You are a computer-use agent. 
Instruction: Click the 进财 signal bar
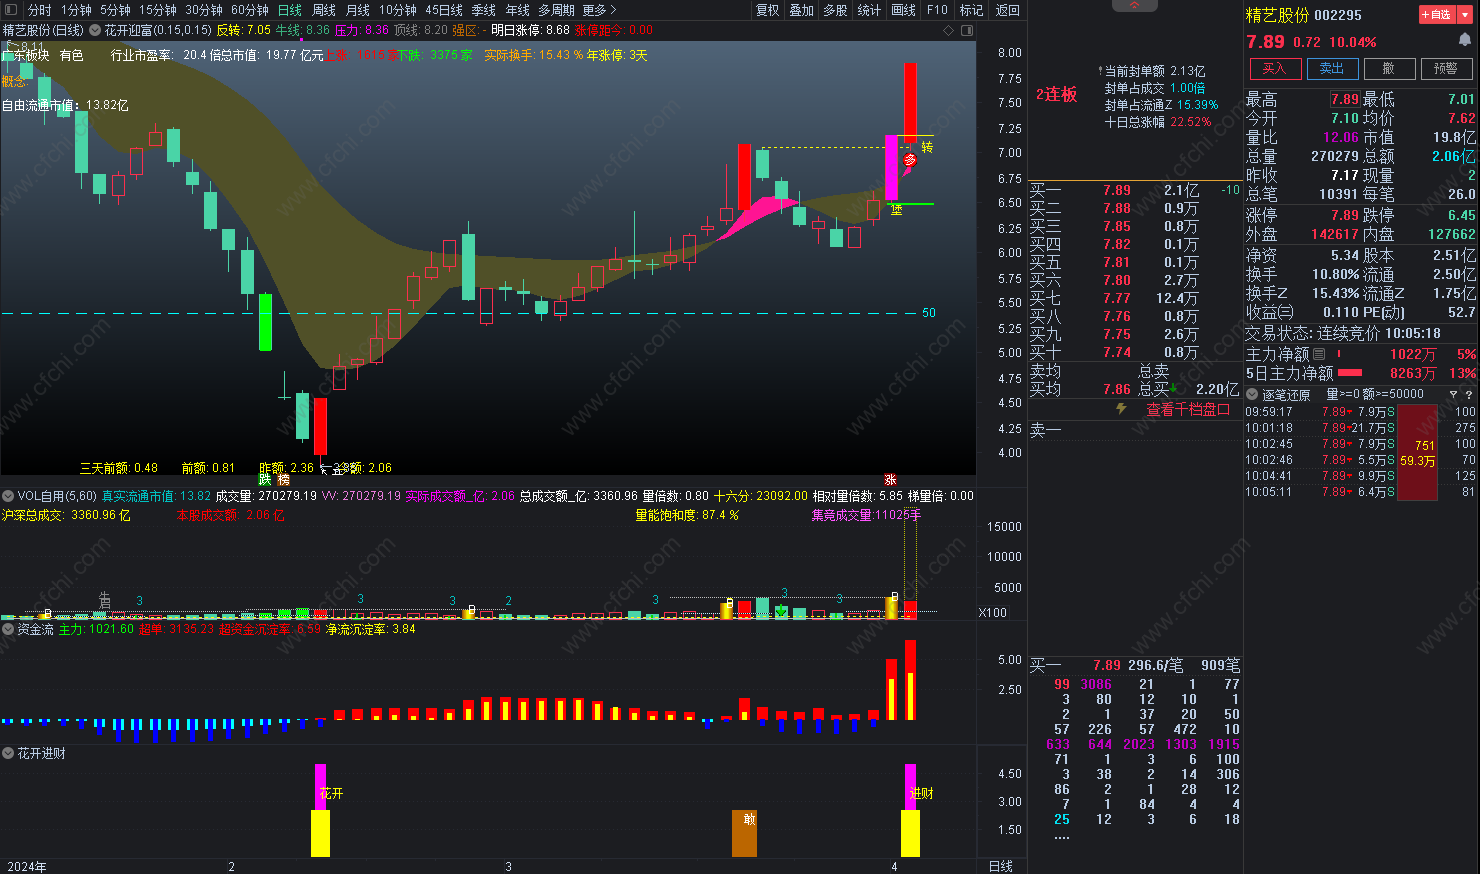[910, 810]
